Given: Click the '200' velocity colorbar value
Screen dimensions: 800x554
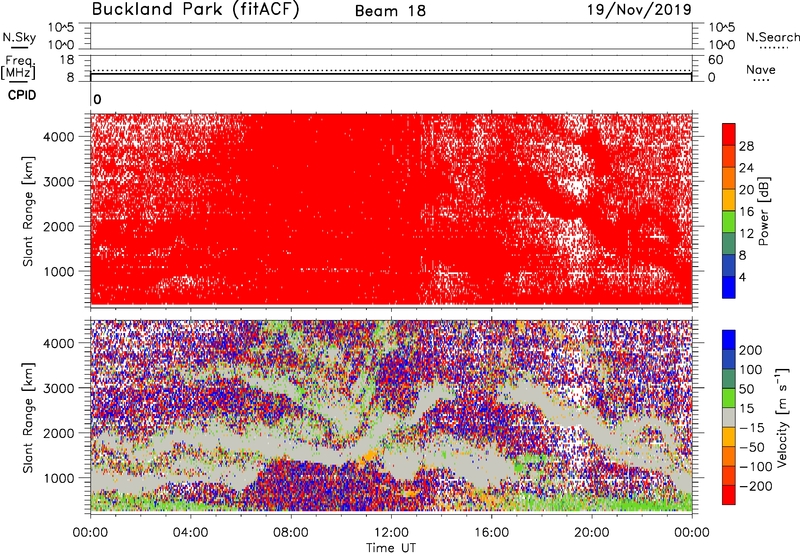Looking at the screenshot, I should [751, 350].
